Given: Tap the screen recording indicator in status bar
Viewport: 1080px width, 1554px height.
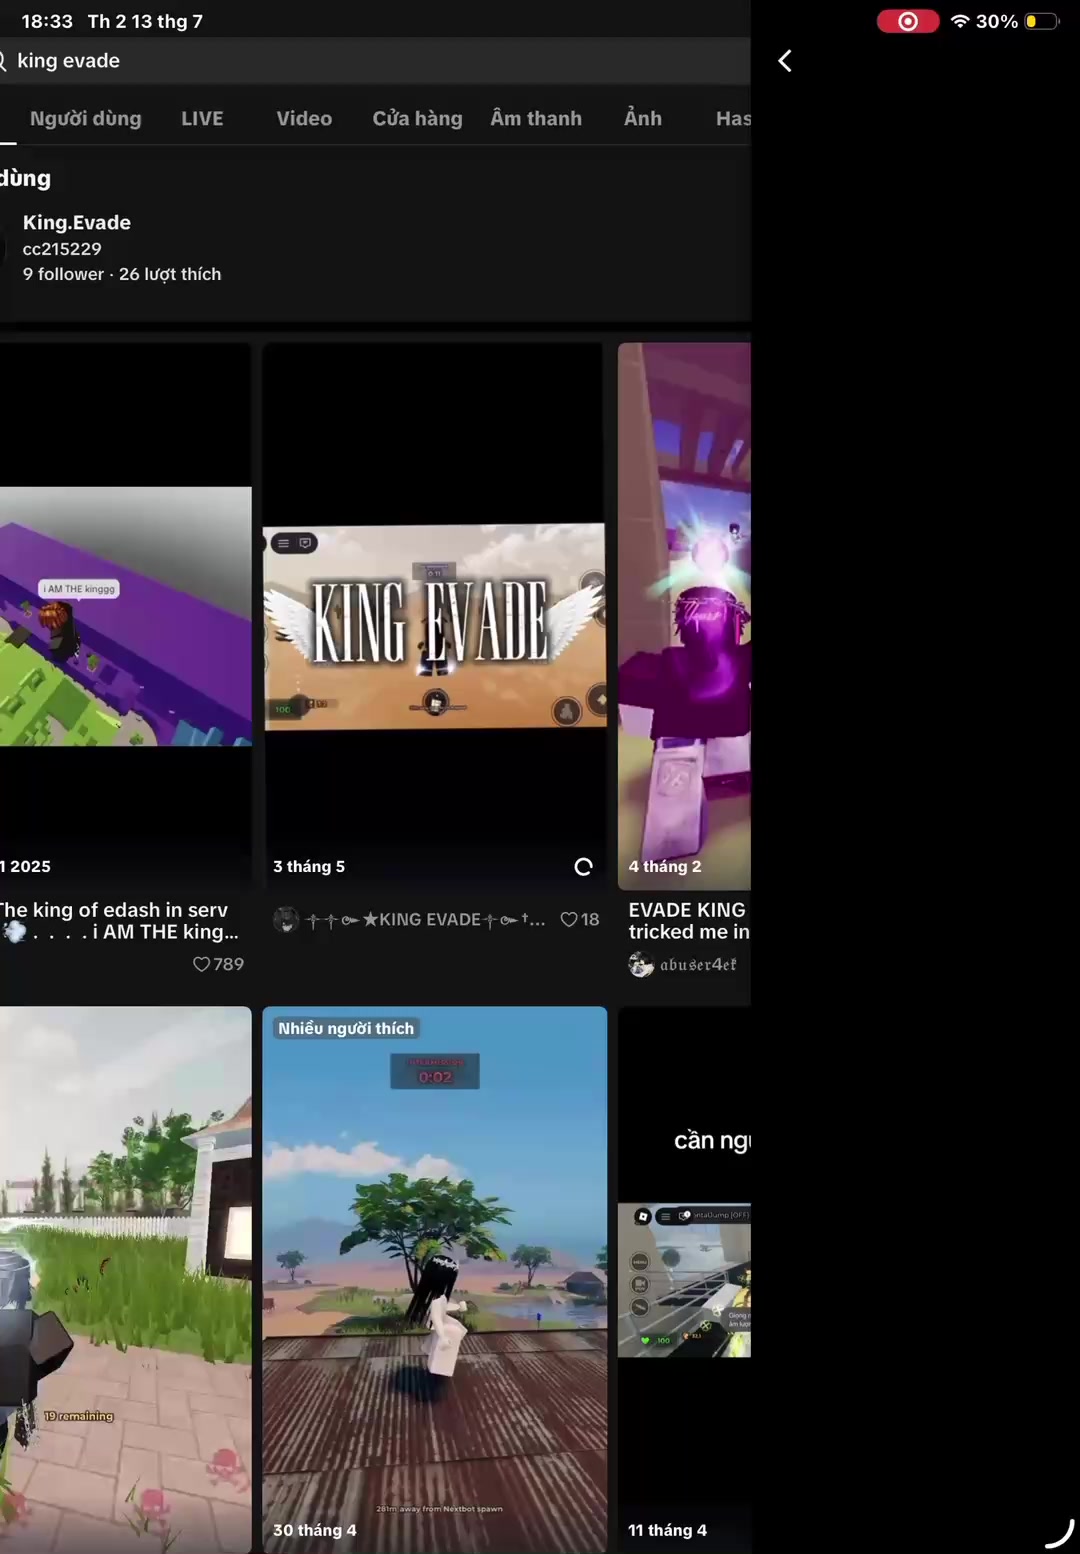Looking at the screenshot, I should point(908,21).
